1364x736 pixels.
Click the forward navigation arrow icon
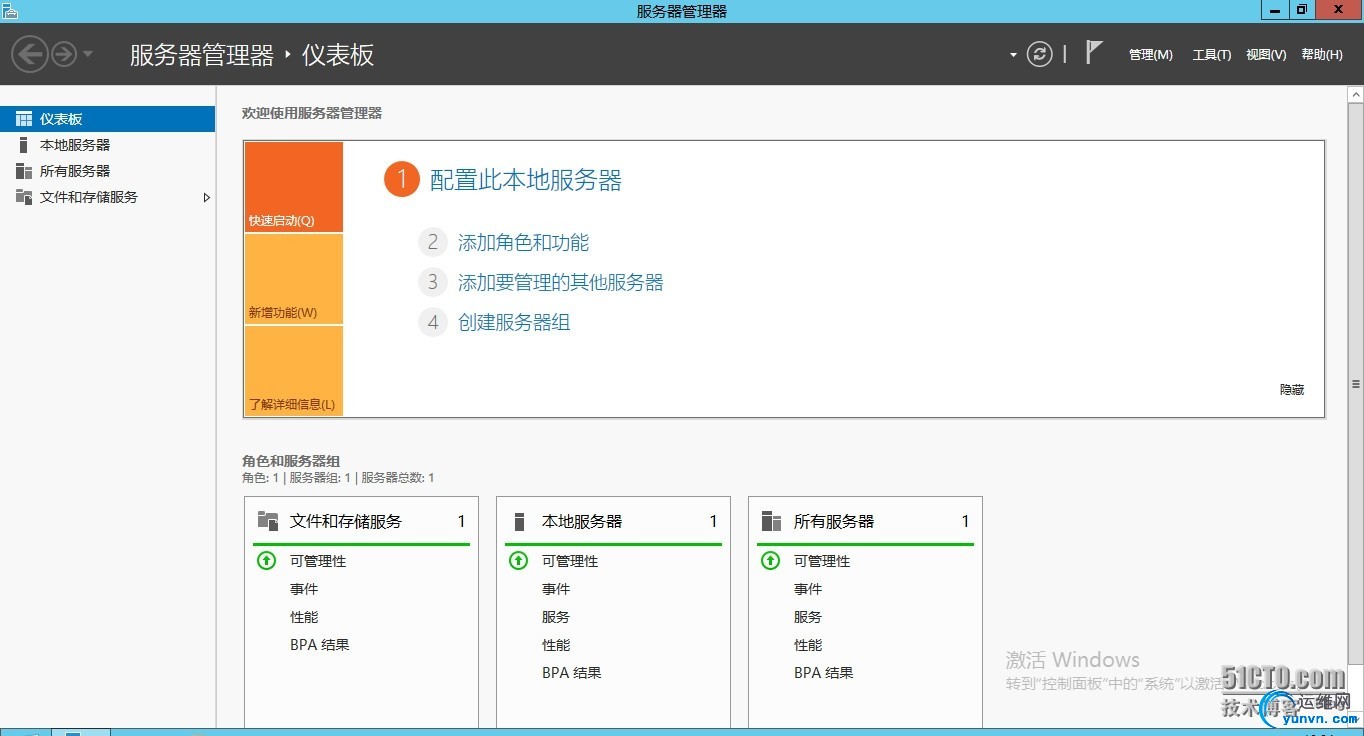64,54
